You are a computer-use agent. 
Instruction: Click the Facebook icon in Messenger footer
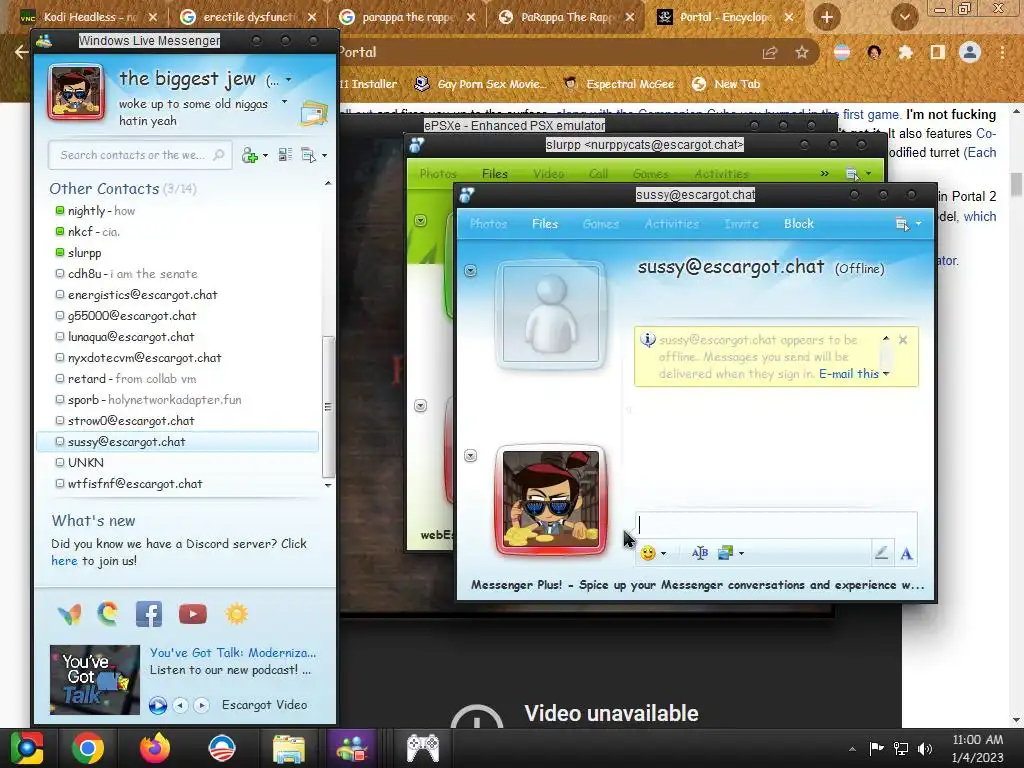tap(149, 614)
